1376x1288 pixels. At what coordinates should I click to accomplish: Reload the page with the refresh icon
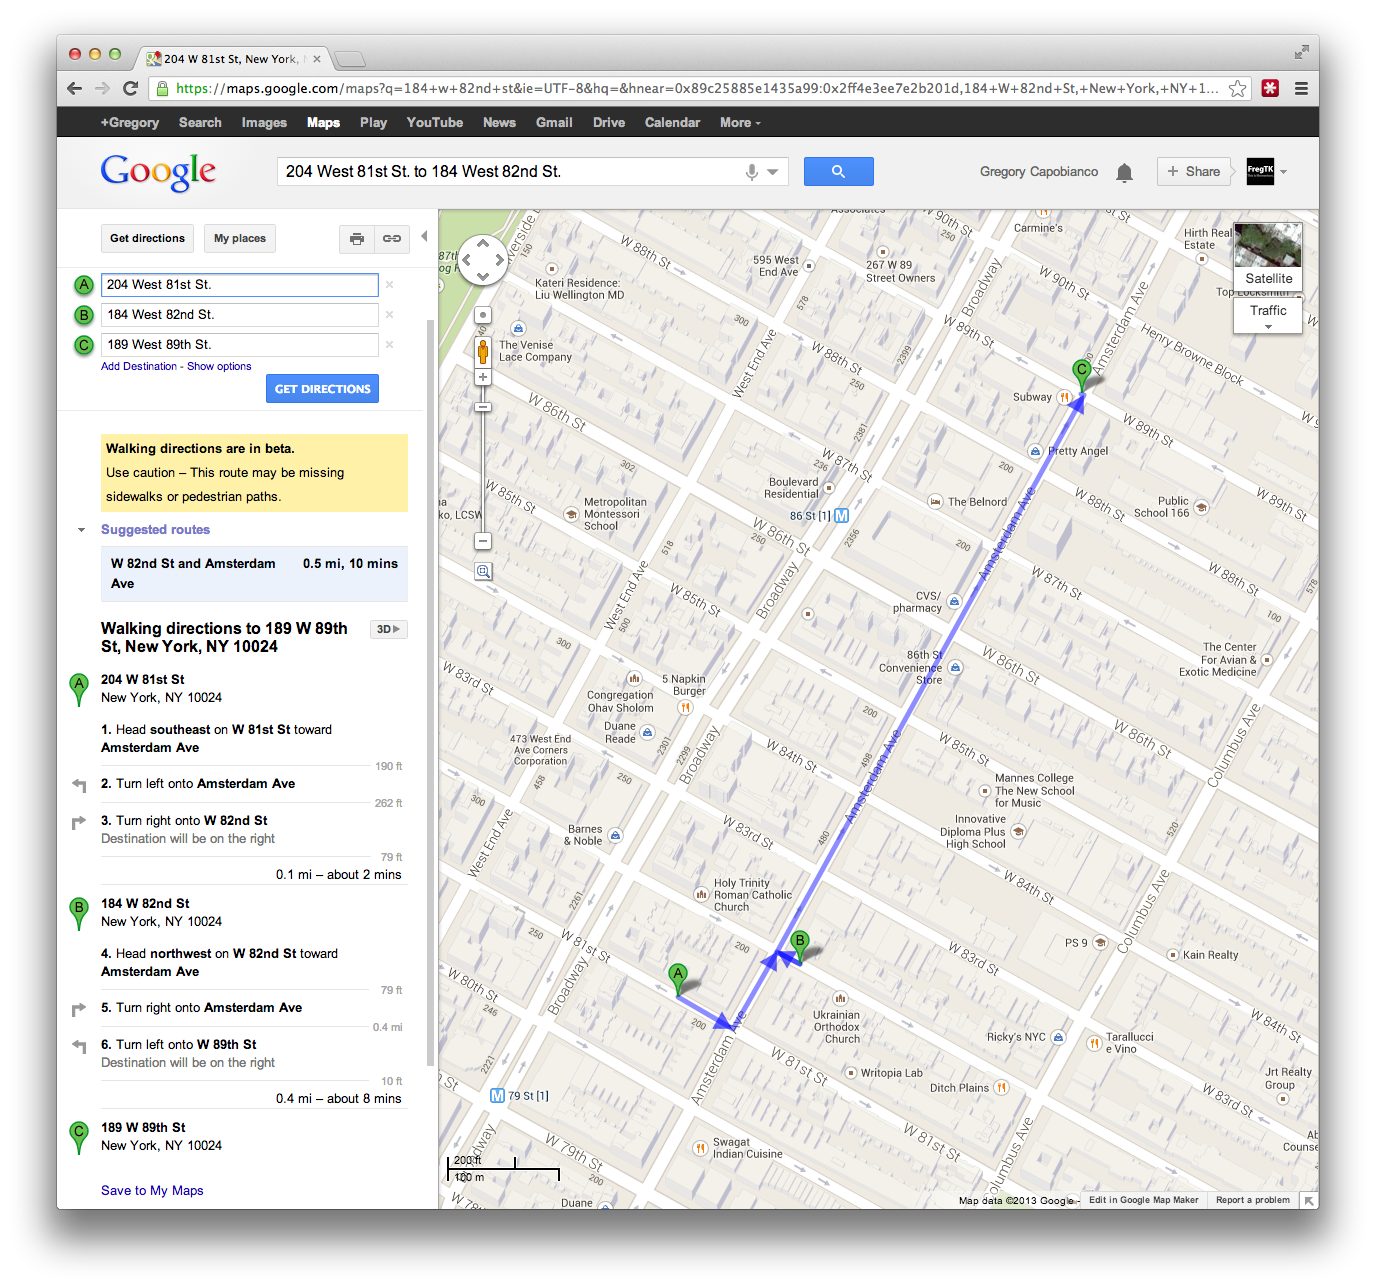pyautogui.click(x=130, y=88)
